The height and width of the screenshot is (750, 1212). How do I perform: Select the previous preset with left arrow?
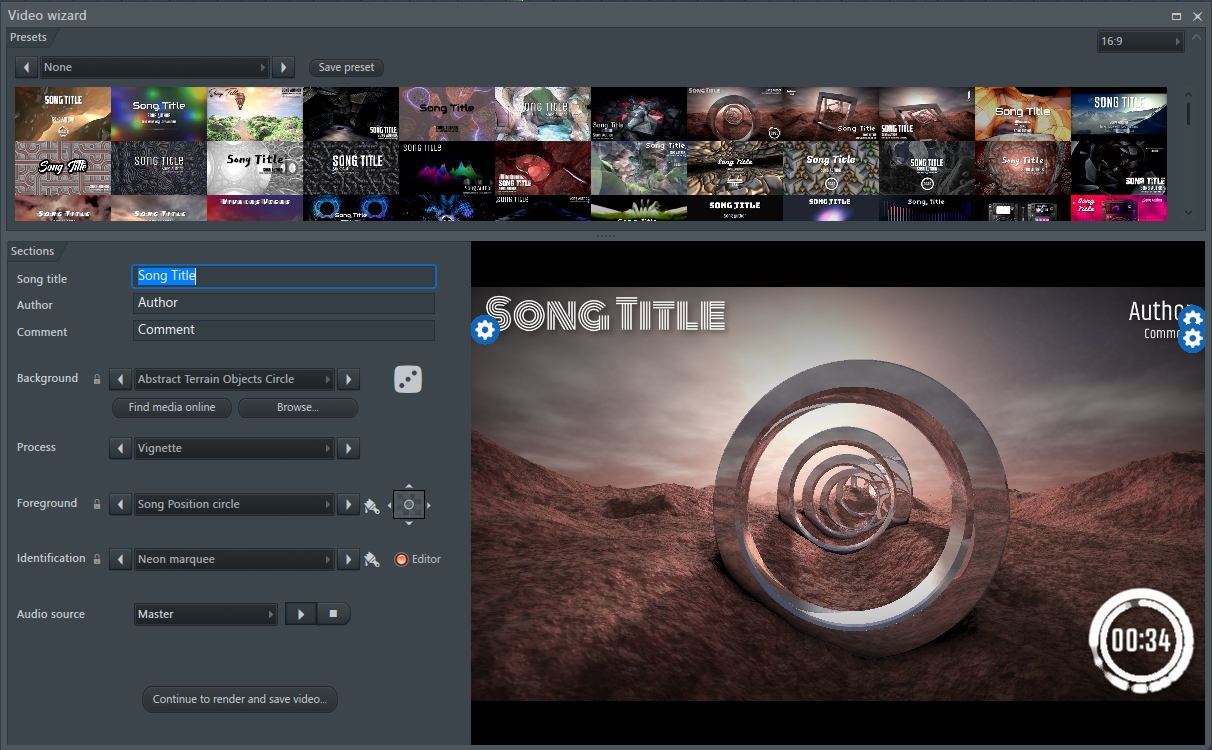26,67
